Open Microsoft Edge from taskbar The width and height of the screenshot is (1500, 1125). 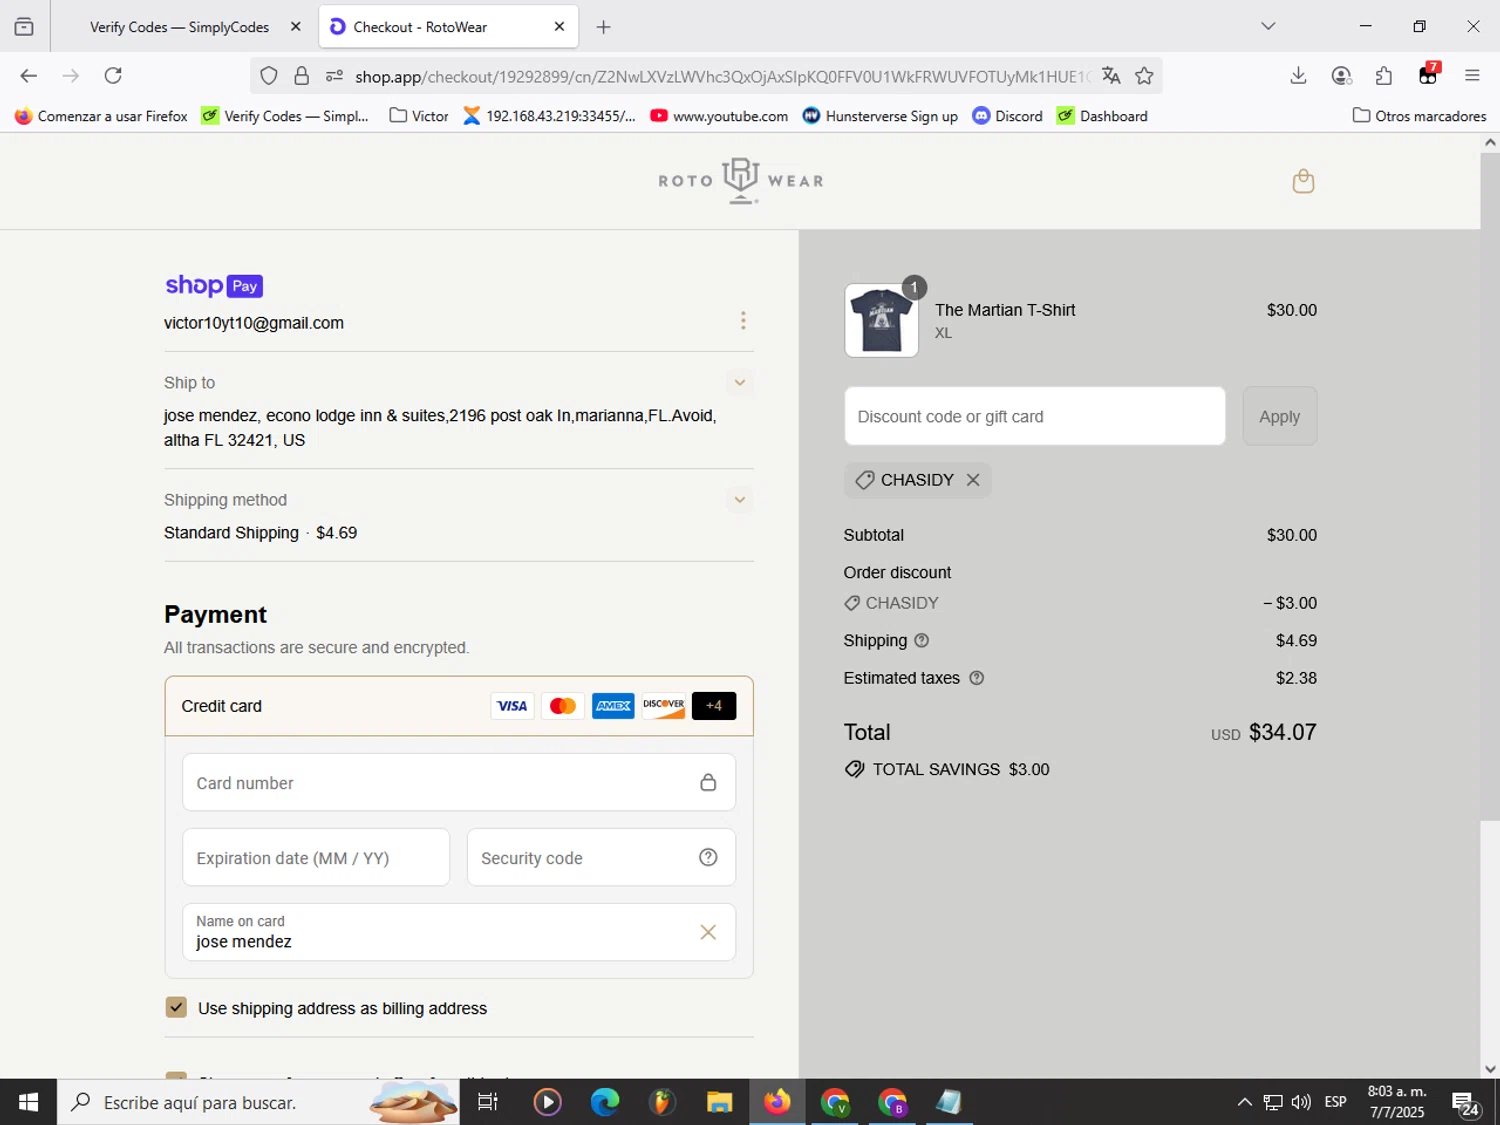click(605, 1102)
